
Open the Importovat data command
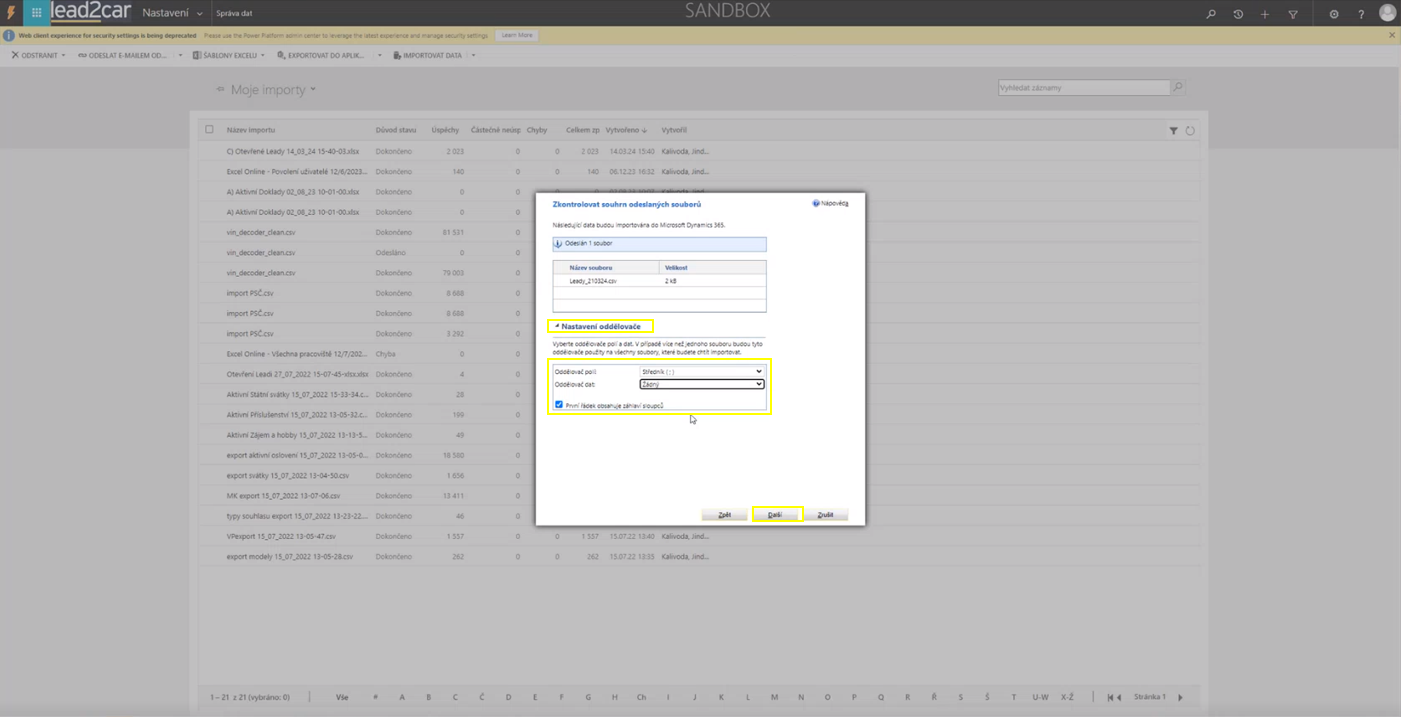(428, 56)
